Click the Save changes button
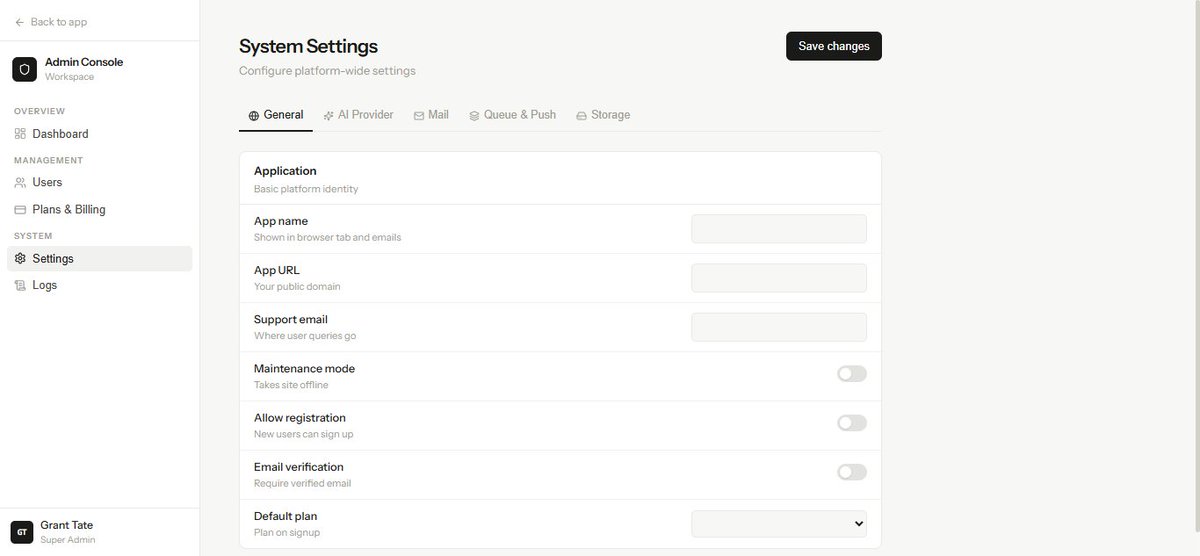The height and width of the screenshot is (556, 1200). (x=834, y=46)
